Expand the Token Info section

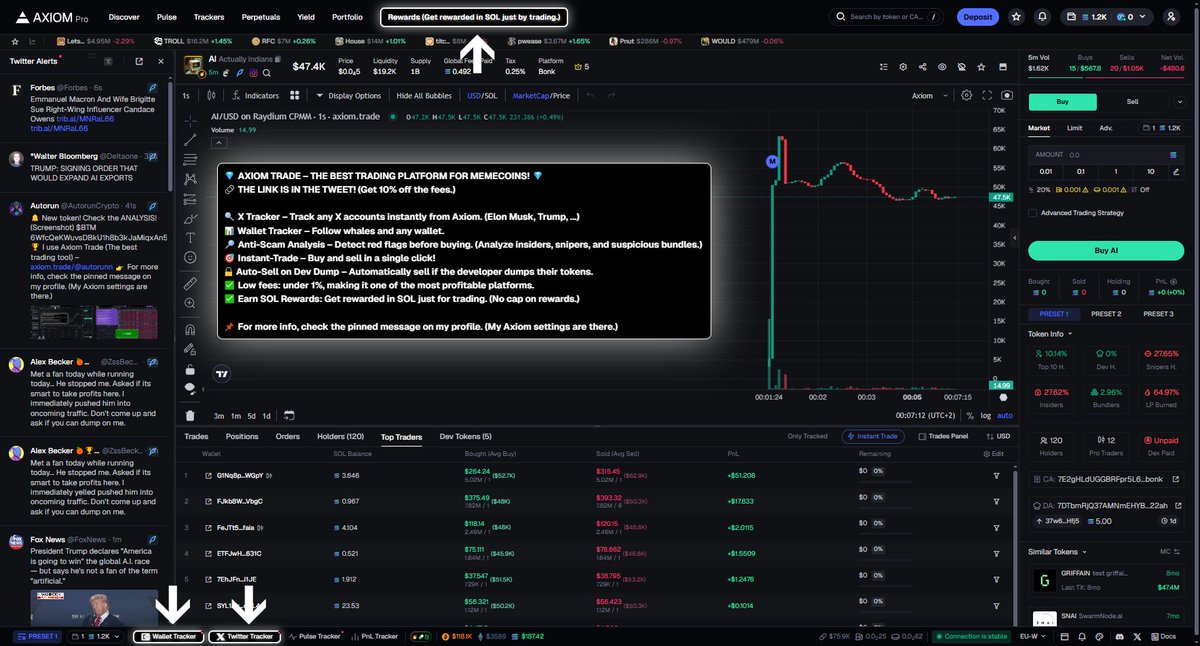point(1050,334)
